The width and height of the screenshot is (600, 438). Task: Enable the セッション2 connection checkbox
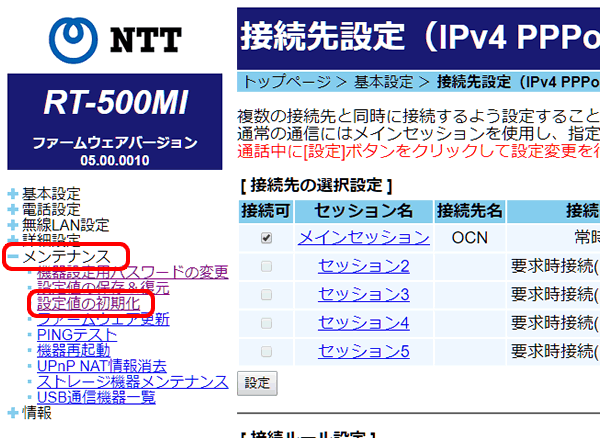click(265, 266)
